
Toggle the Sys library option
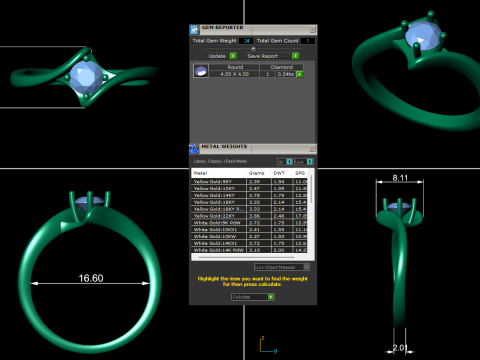[285, 162]
